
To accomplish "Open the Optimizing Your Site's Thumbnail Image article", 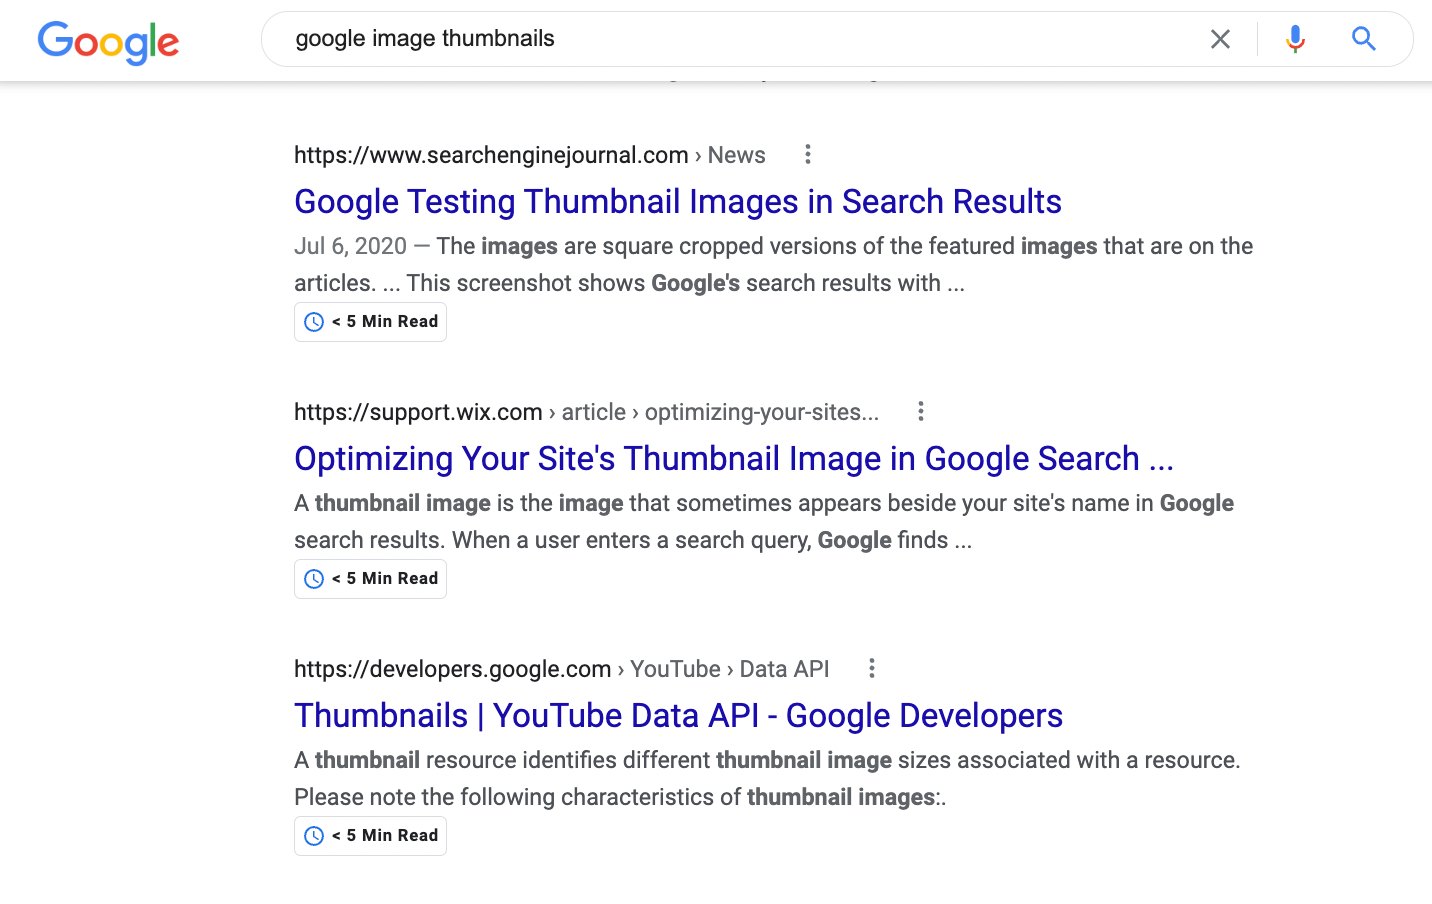I will click(735, 458).
